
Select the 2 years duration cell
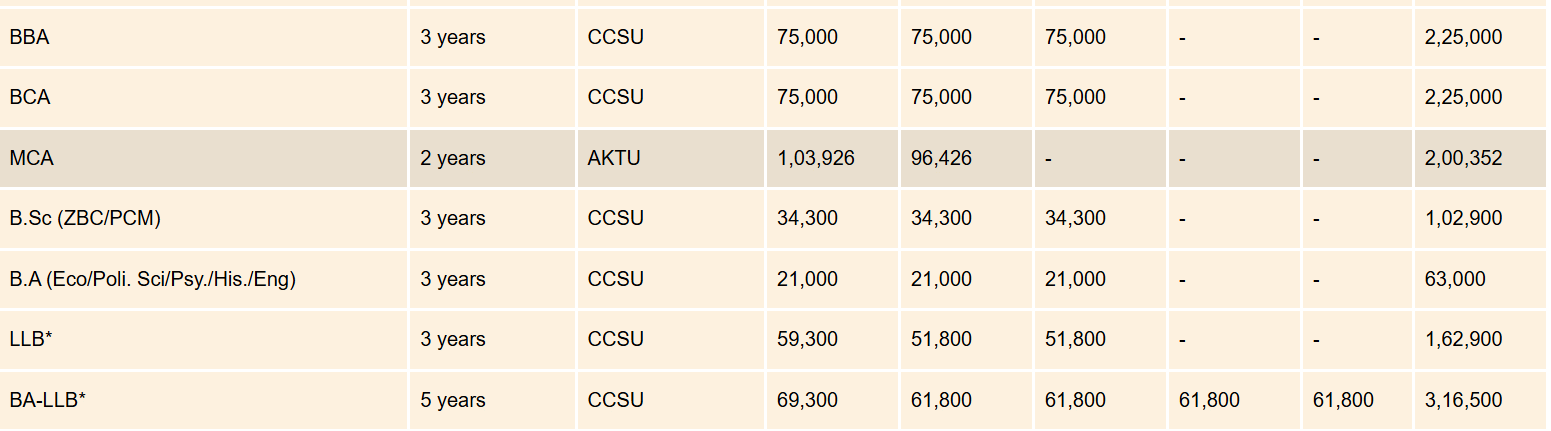pos(453,159)
